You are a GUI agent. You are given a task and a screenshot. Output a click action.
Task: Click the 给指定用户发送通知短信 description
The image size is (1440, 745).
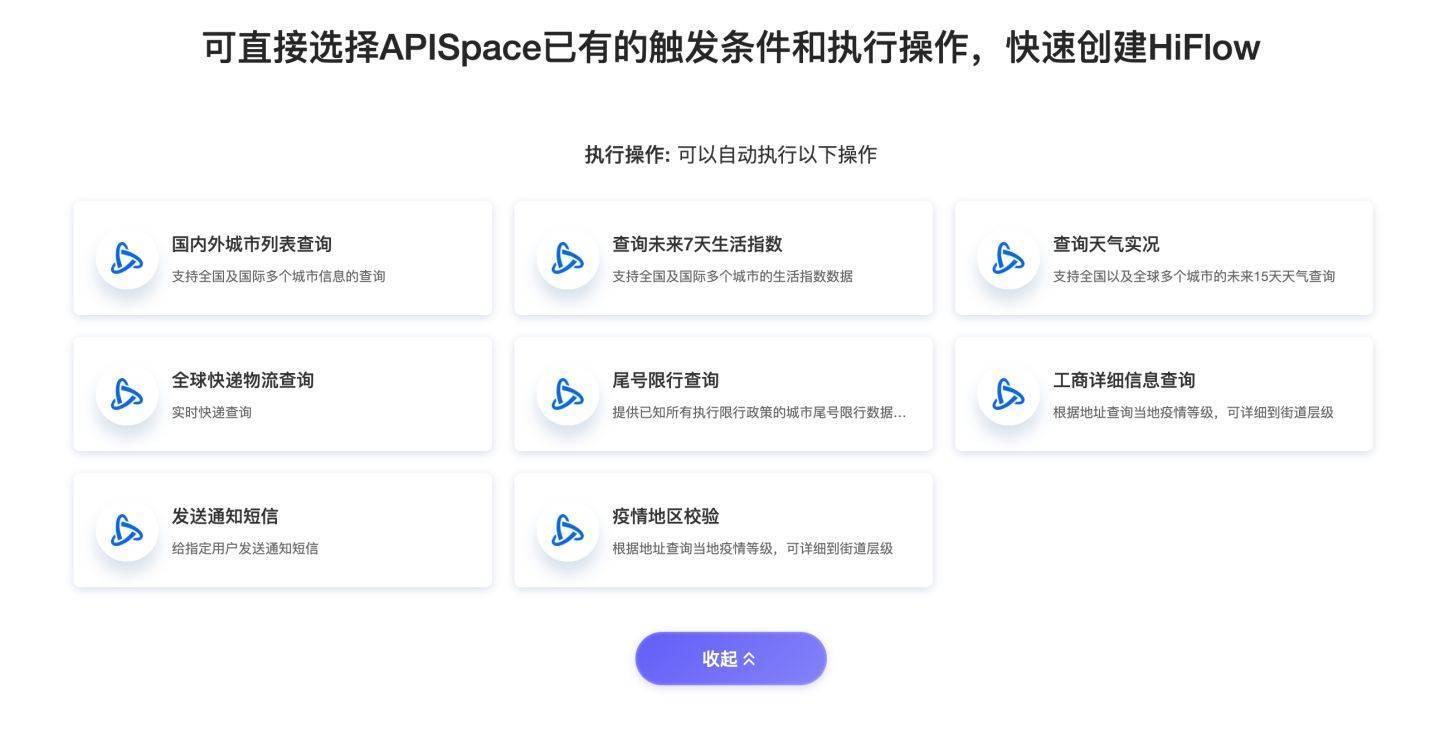pyautogui.click(x=245, y=548)
